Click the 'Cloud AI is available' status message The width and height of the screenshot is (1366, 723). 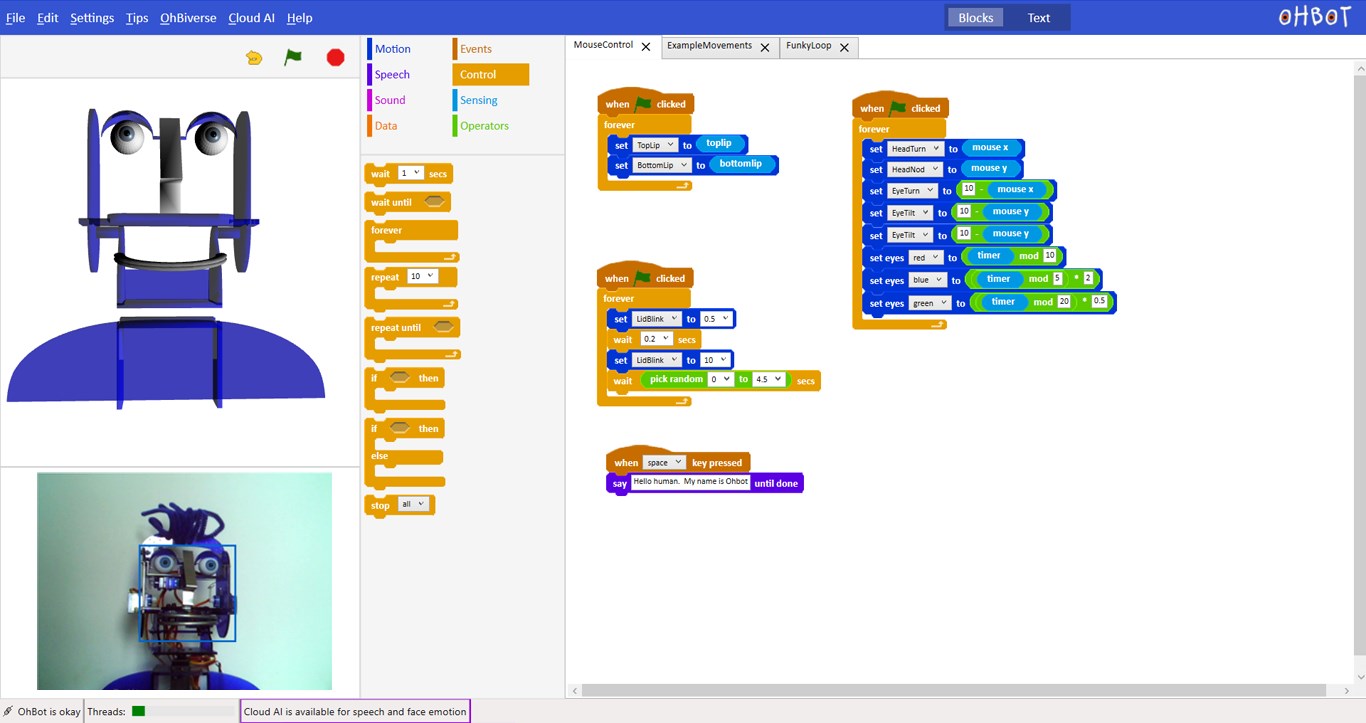coord(355,710)
